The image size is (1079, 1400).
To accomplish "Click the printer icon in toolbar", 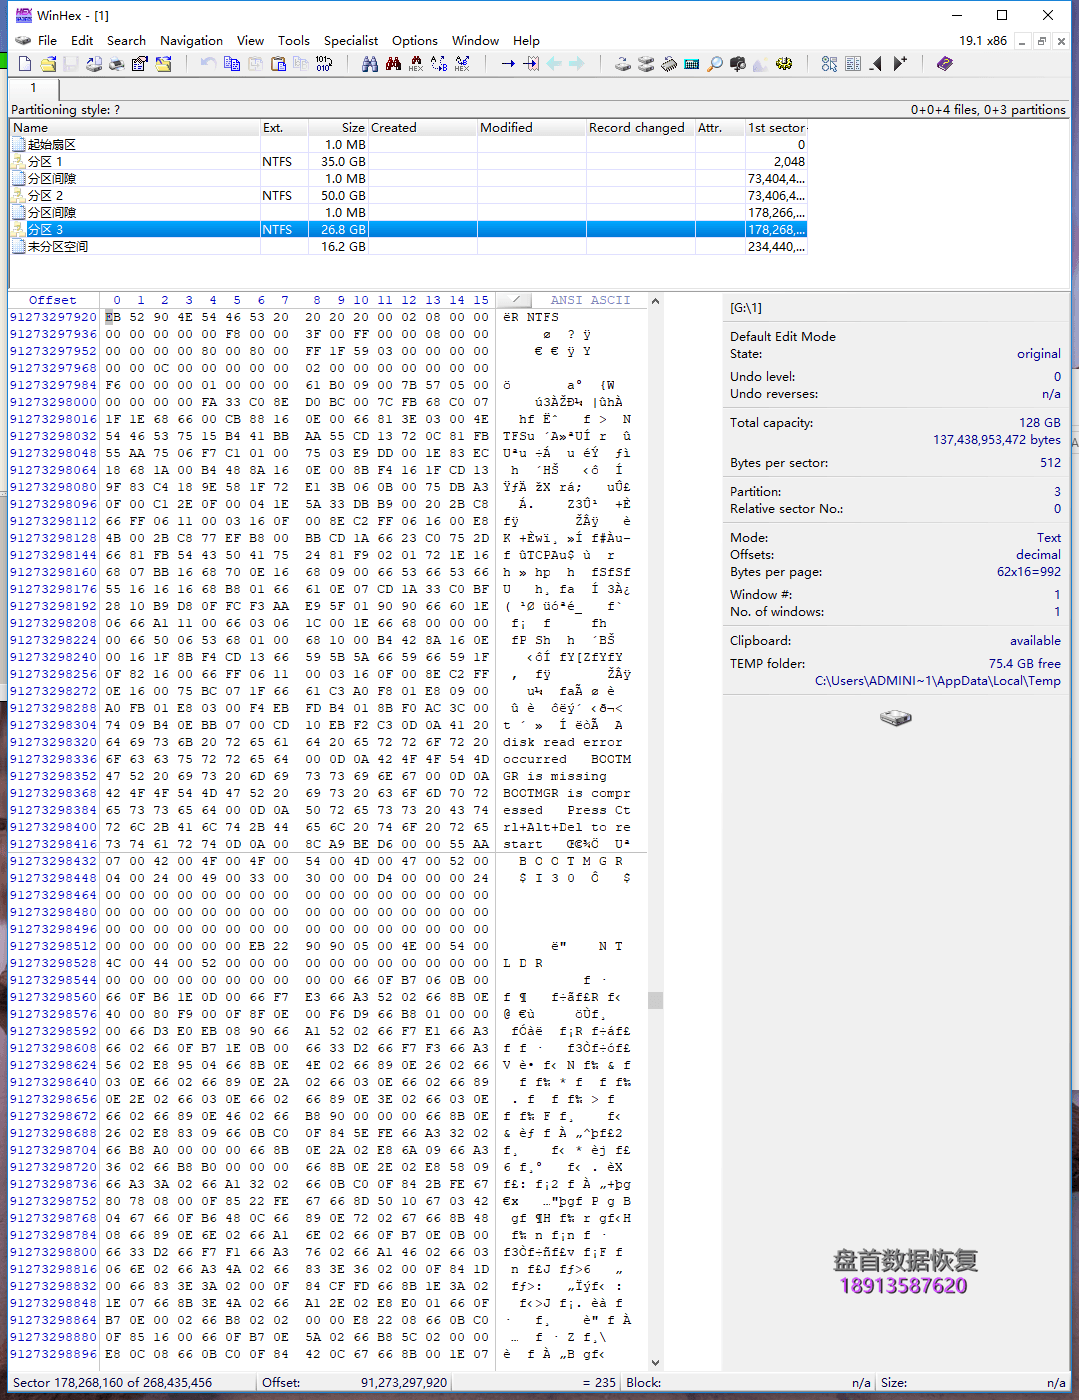I will (117, 64).
